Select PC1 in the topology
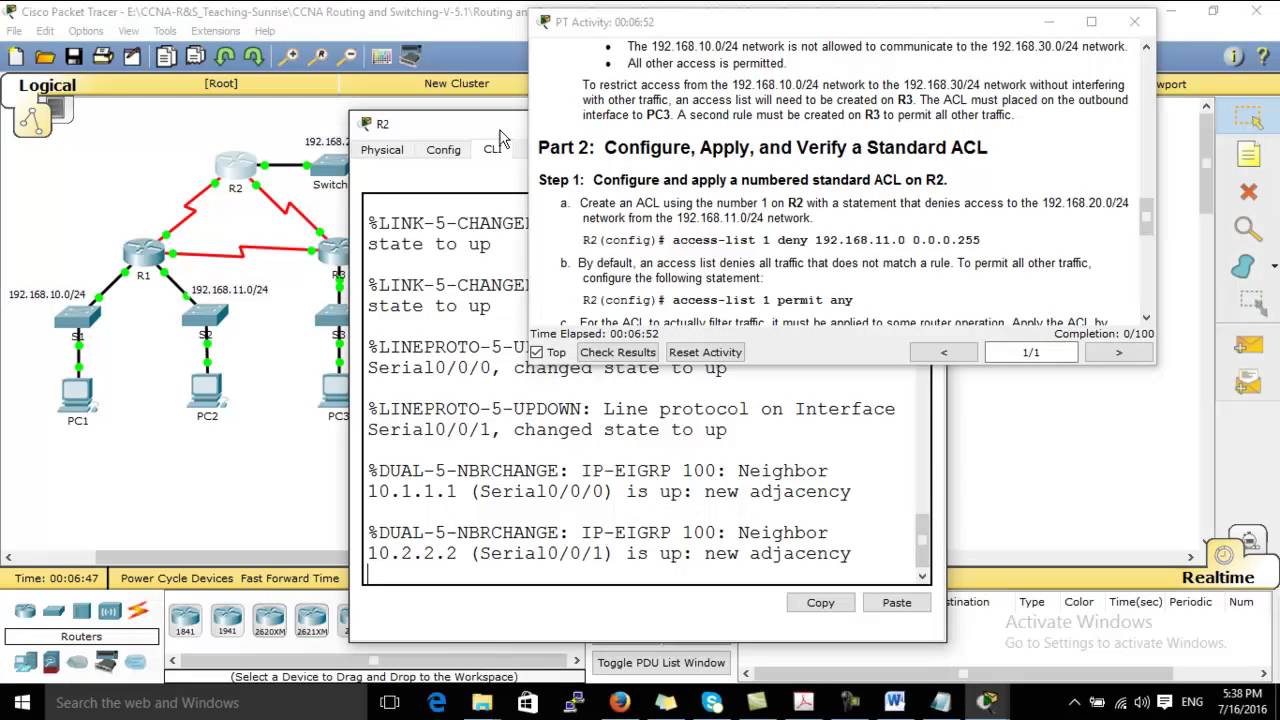This screenshot has height=720, width=1280. pos(78,395)
